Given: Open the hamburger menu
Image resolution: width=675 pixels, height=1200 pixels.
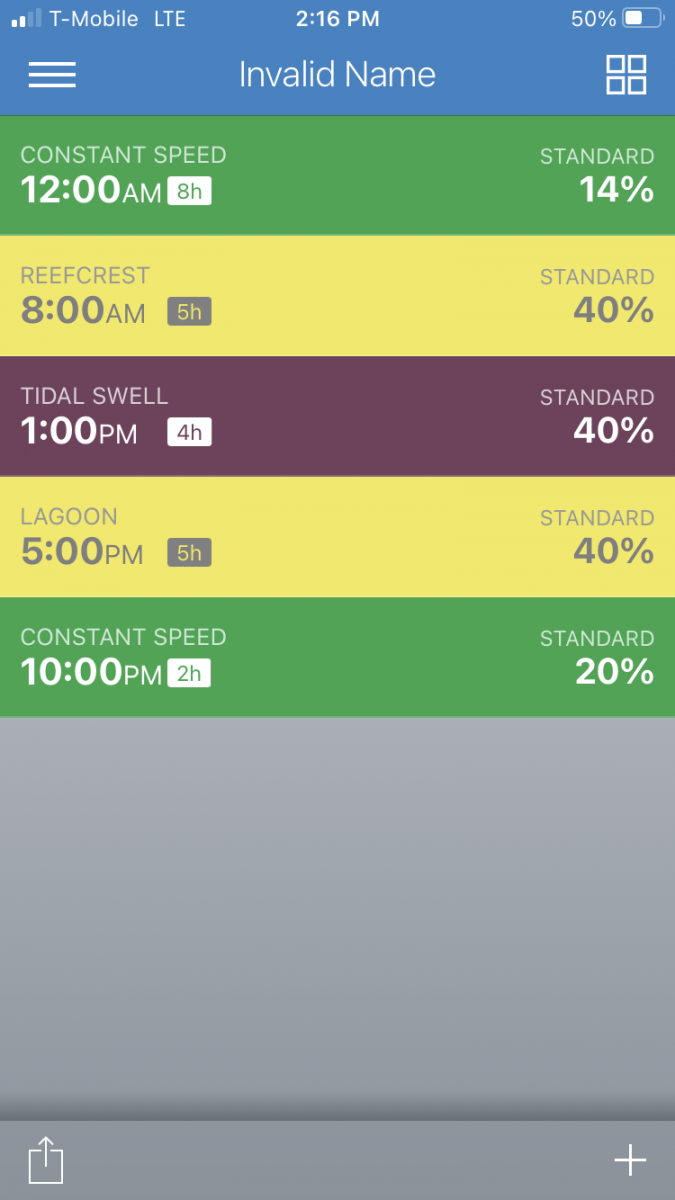Looking at the screenshot, I should [52, 75].
